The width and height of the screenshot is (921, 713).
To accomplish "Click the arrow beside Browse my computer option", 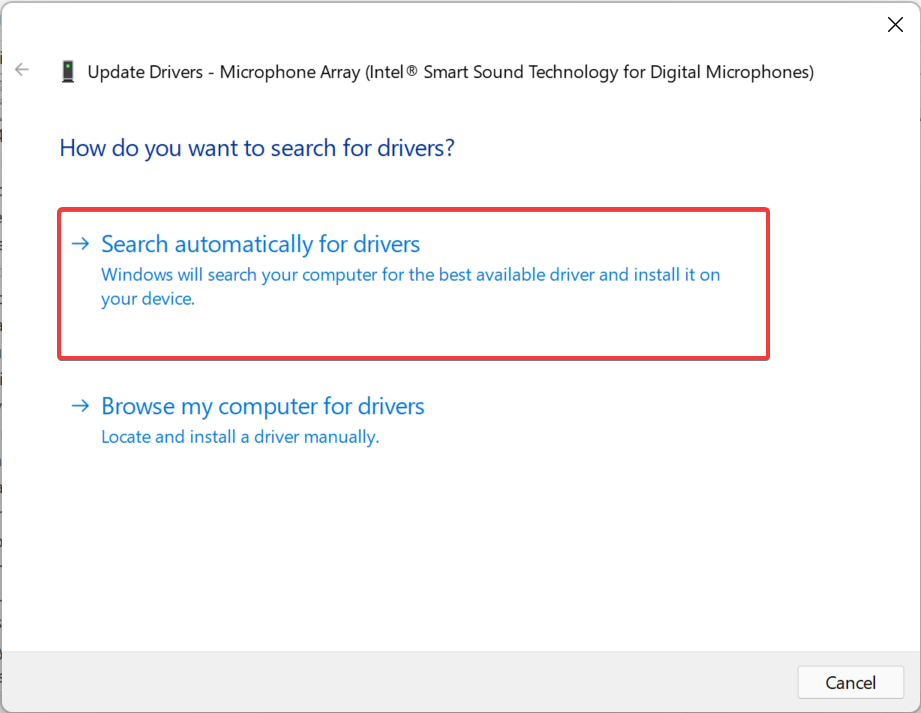I will pyautogui.click(x=80, y=406).
